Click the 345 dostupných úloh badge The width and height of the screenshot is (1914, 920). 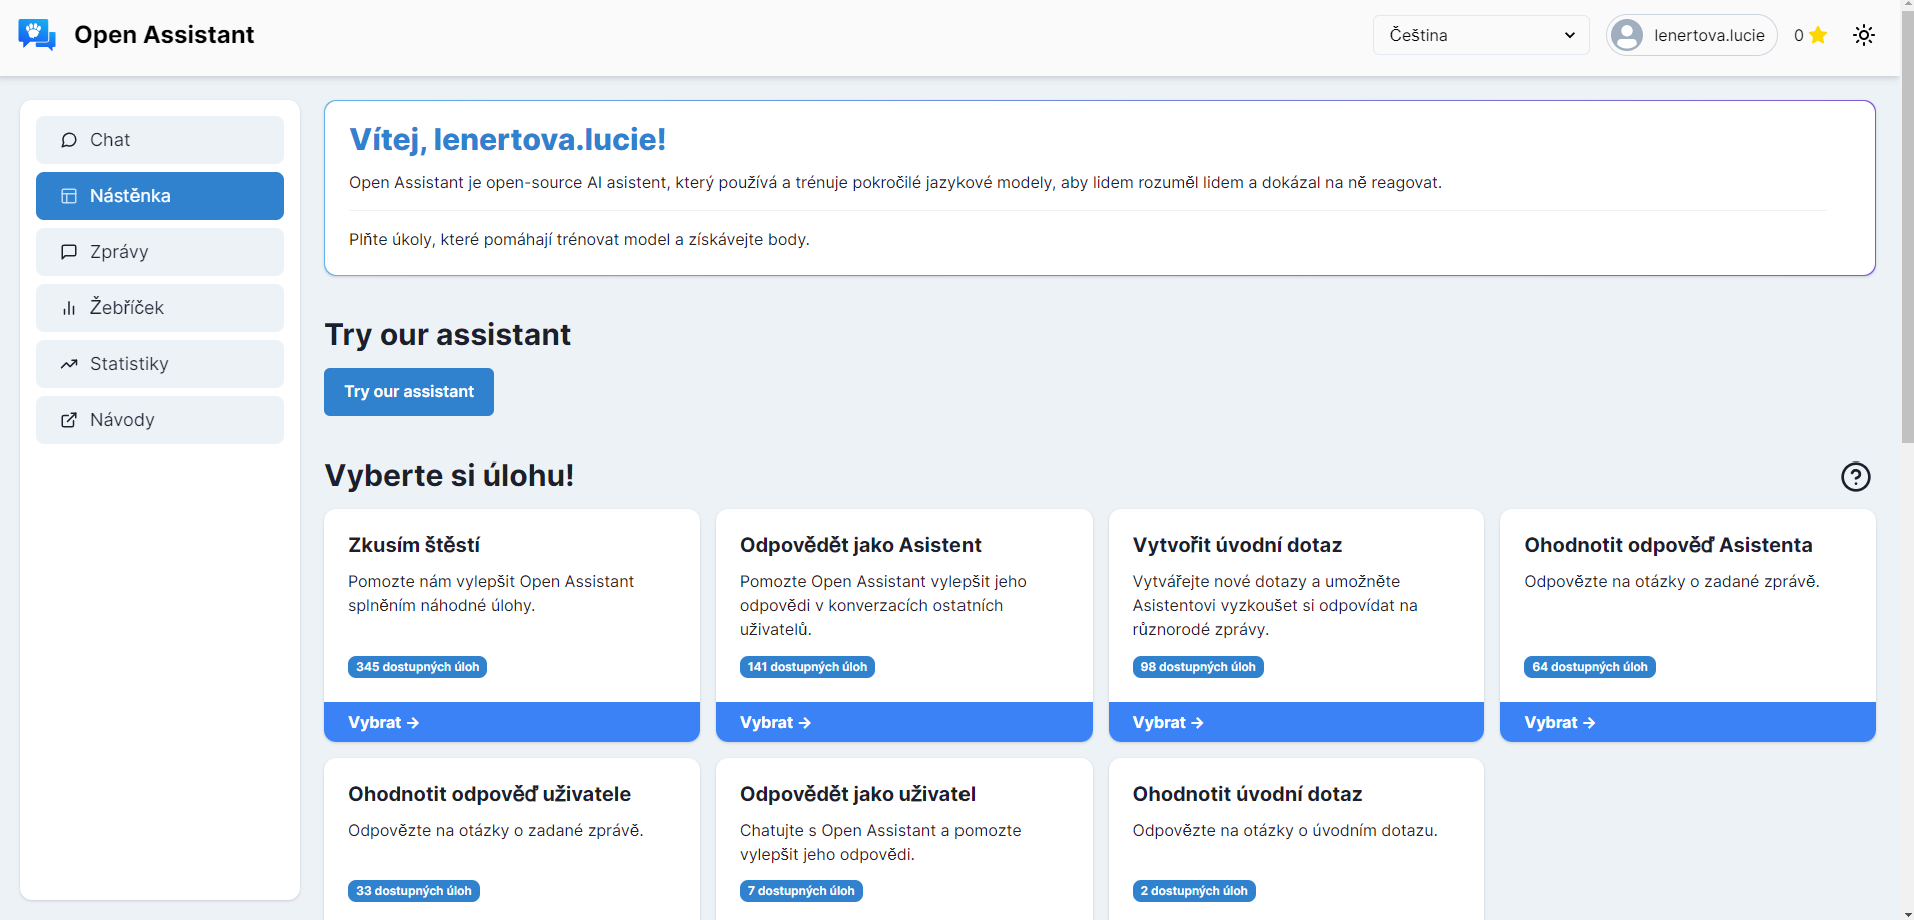tap(417, 667)
